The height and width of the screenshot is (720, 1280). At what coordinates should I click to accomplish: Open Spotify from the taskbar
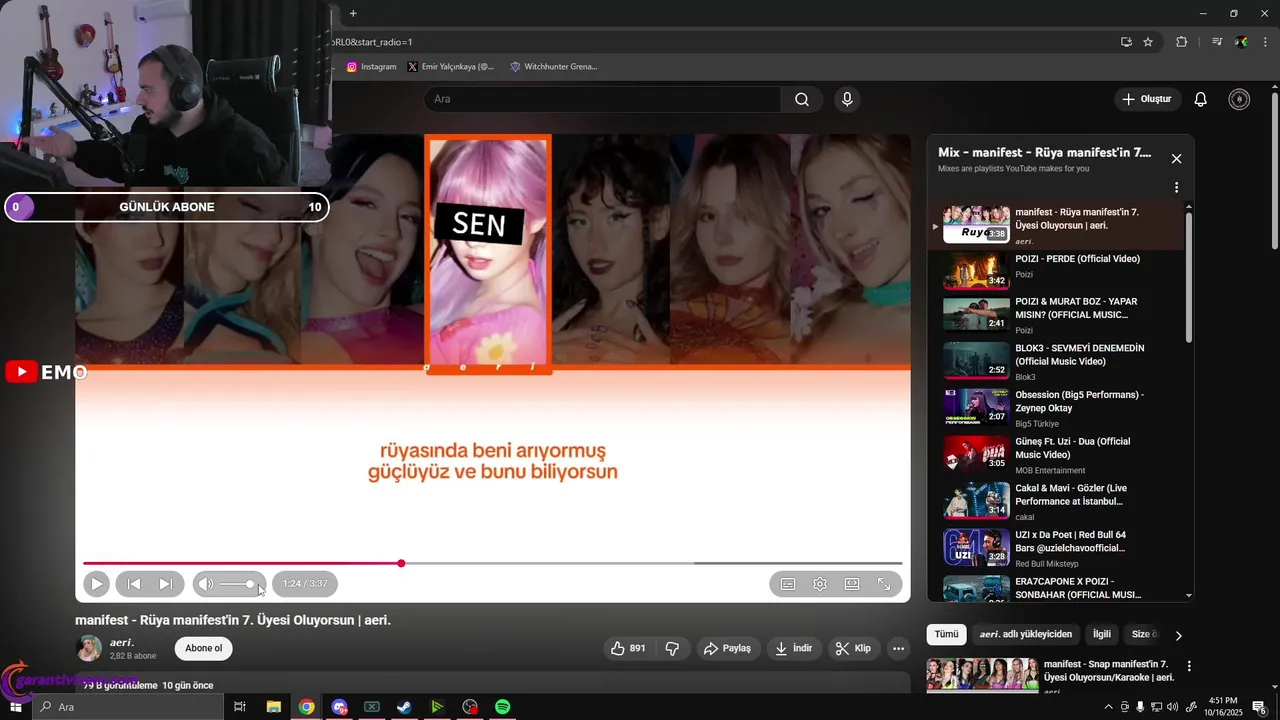(503, 707)
